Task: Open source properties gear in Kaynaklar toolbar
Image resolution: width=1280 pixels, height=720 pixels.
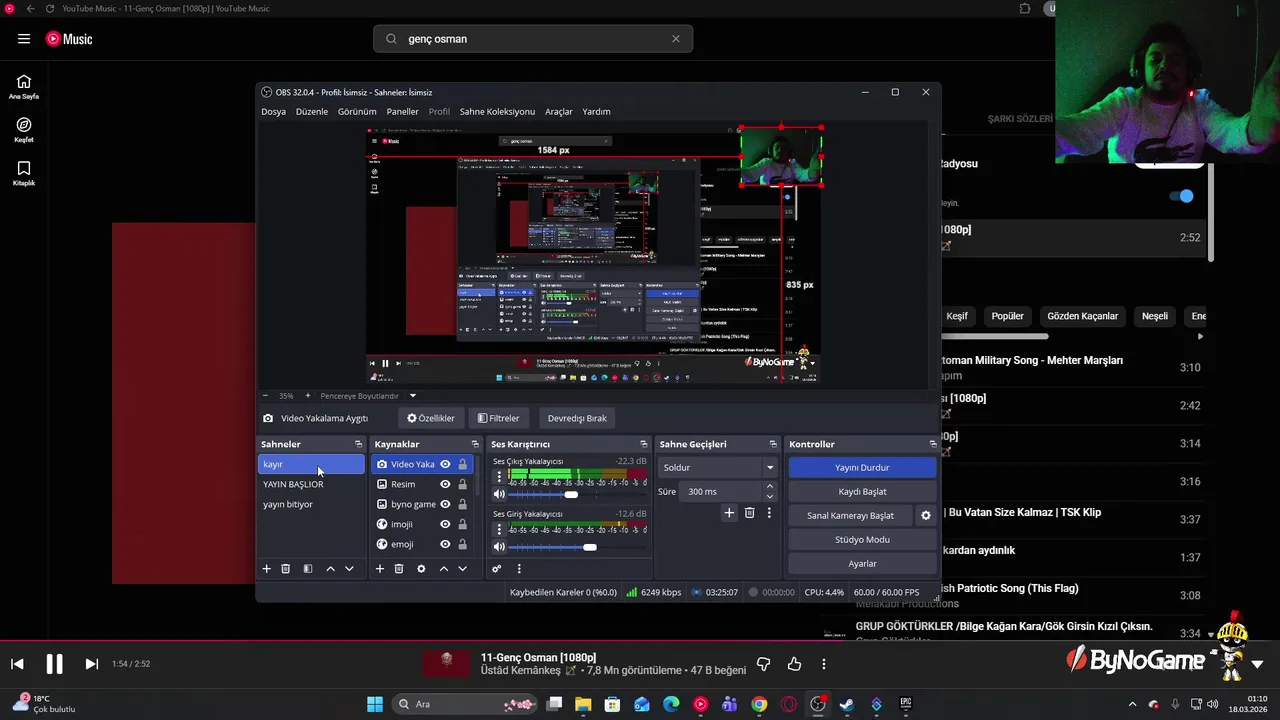Action: [421, 569]
